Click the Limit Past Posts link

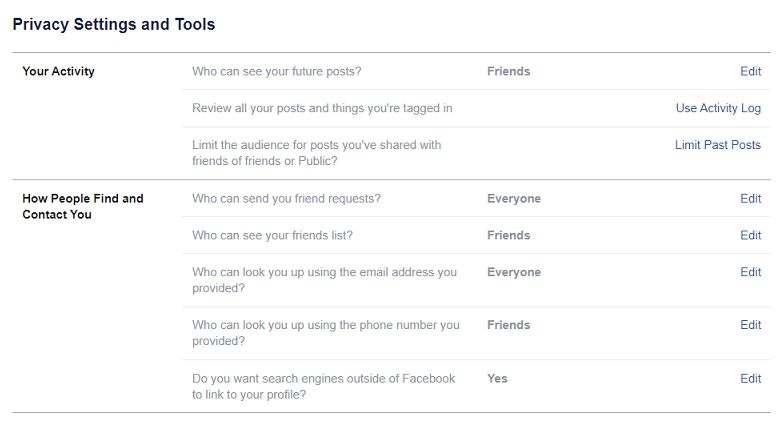(717, 145)
